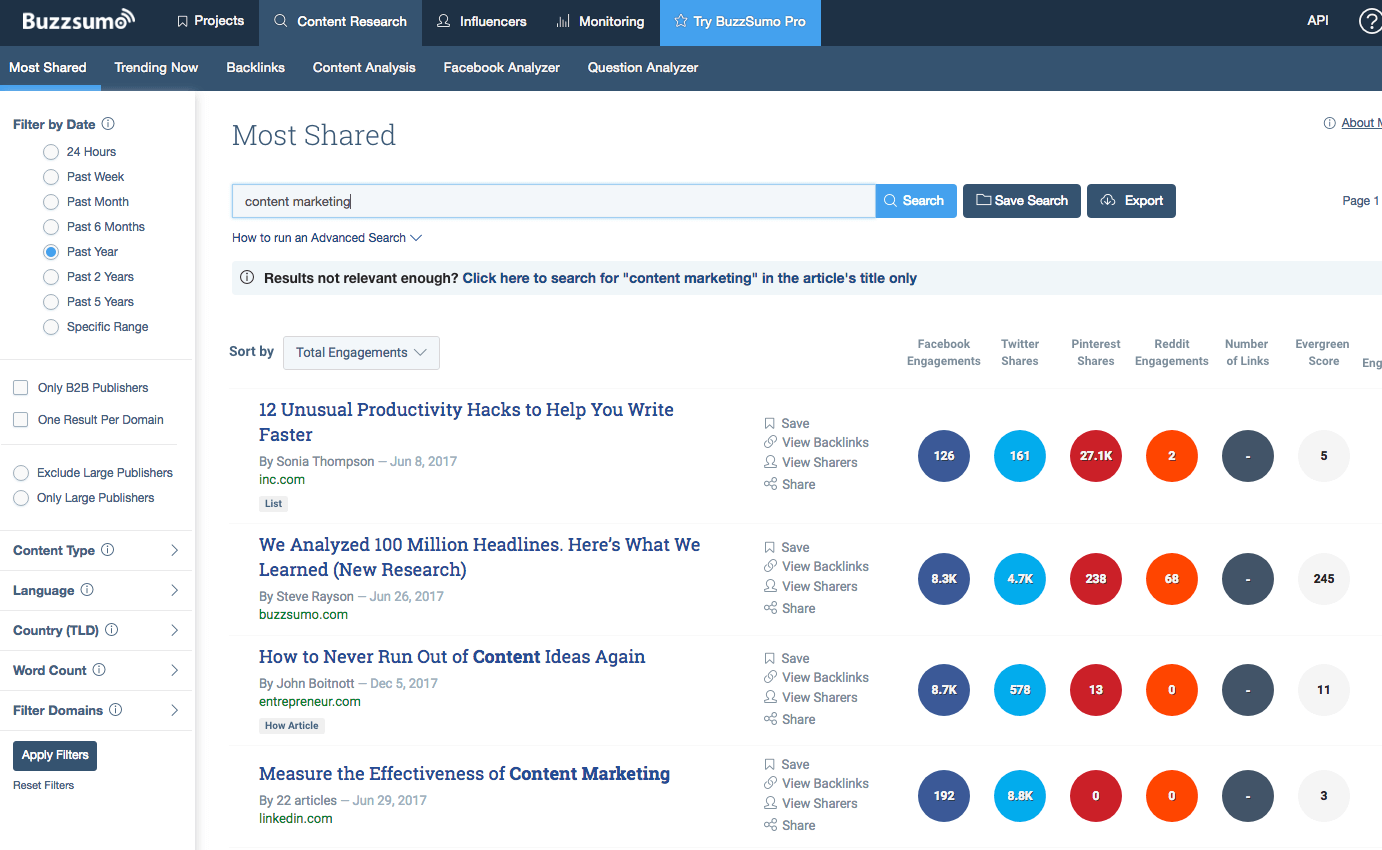Click the Export button

click(1131, 201)
